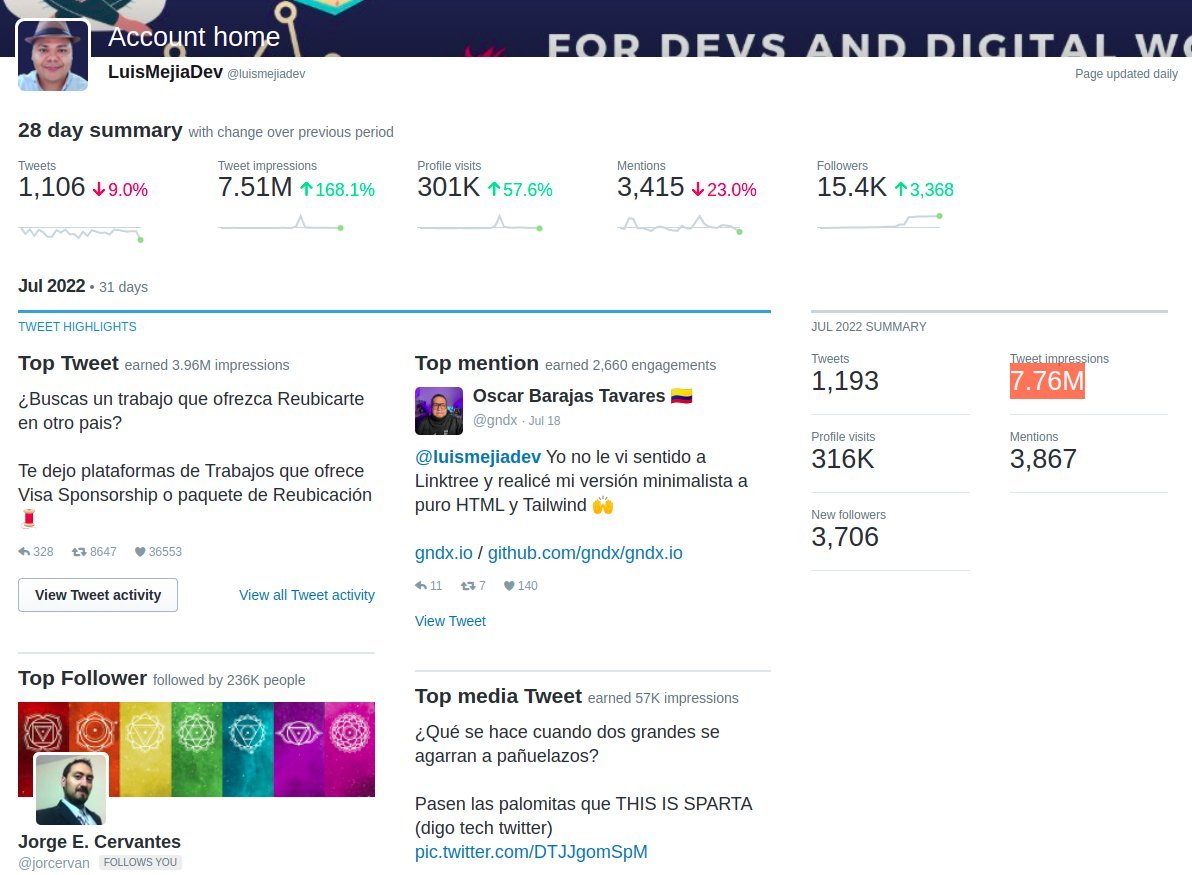Click the highlighted 7.76M Tweet impressions value
The image size is (1192, 875).
[x=1046, y=381]
